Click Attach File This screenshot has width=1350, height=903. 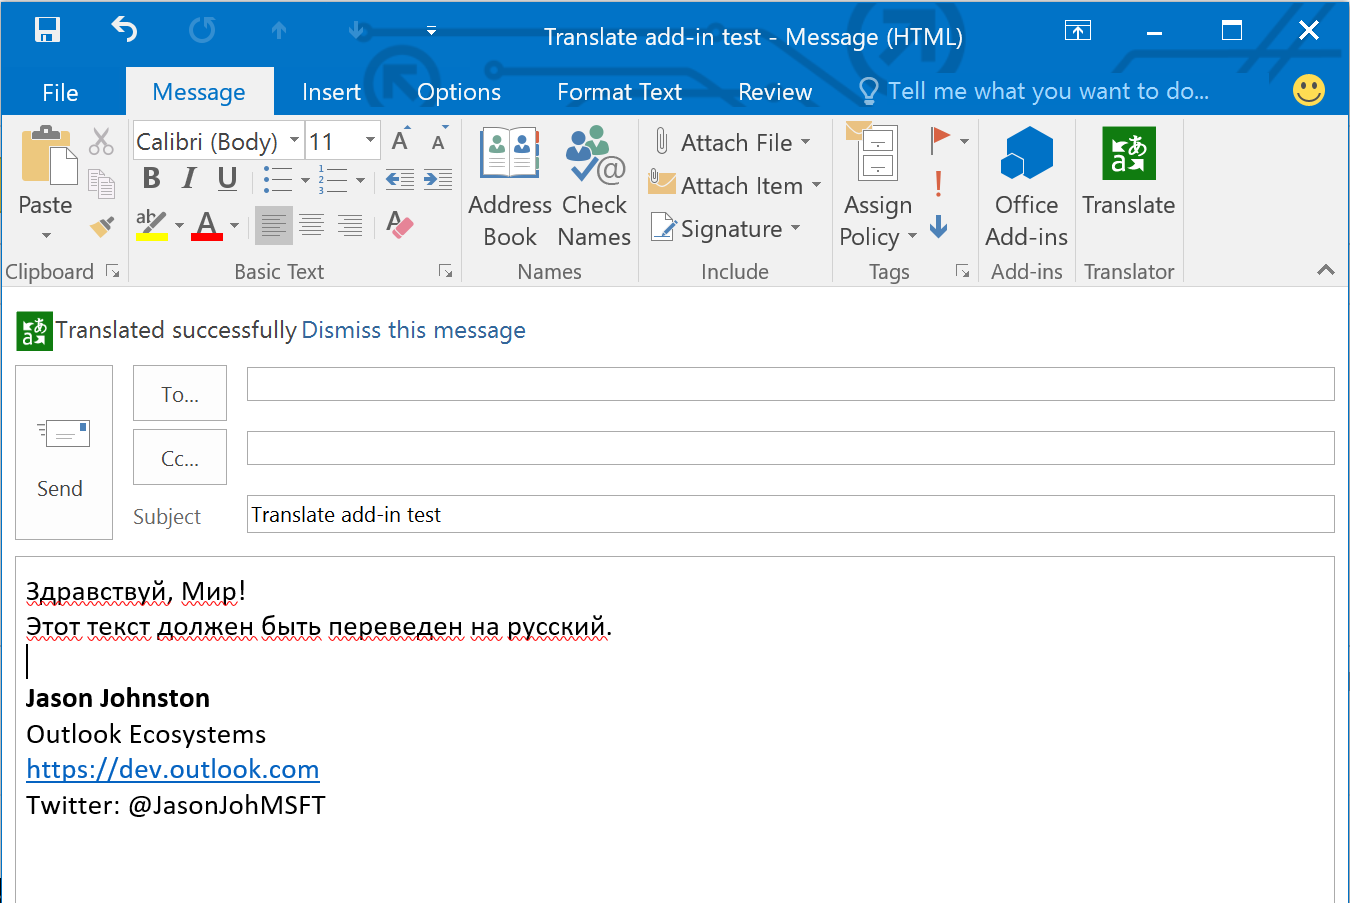731,142
